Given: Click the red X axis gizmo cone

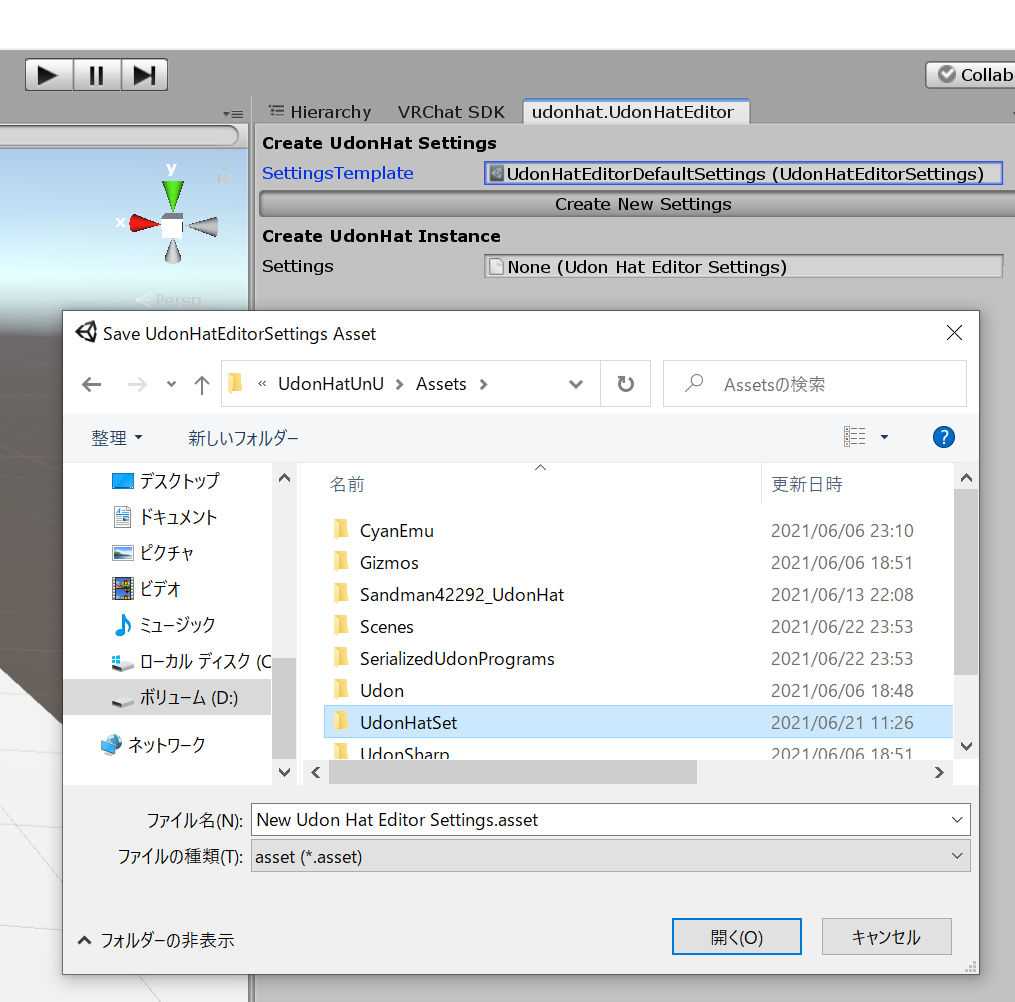Looking at the screenshot, I should click(144, 223).
